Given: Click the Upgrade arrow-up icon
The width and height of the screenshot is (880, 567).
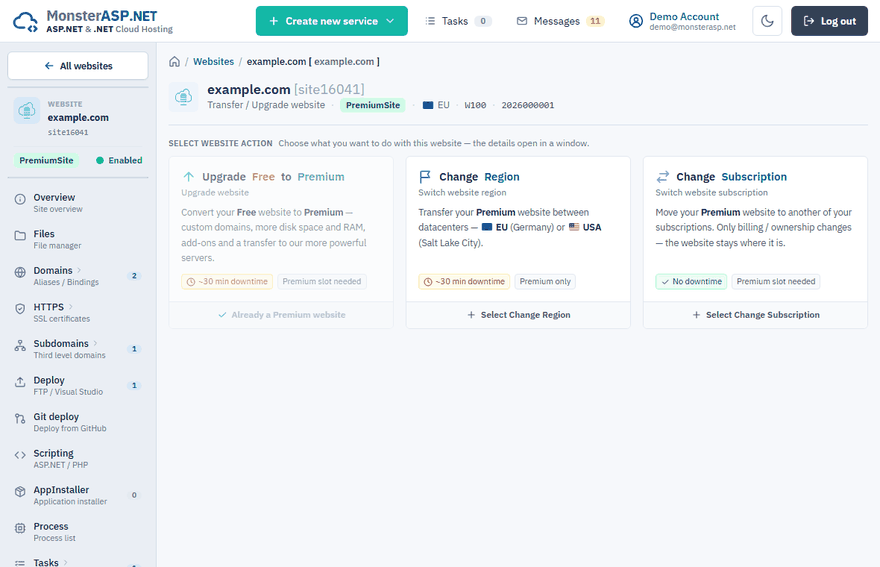Looking at the screenshot, I should pos(189,177).
